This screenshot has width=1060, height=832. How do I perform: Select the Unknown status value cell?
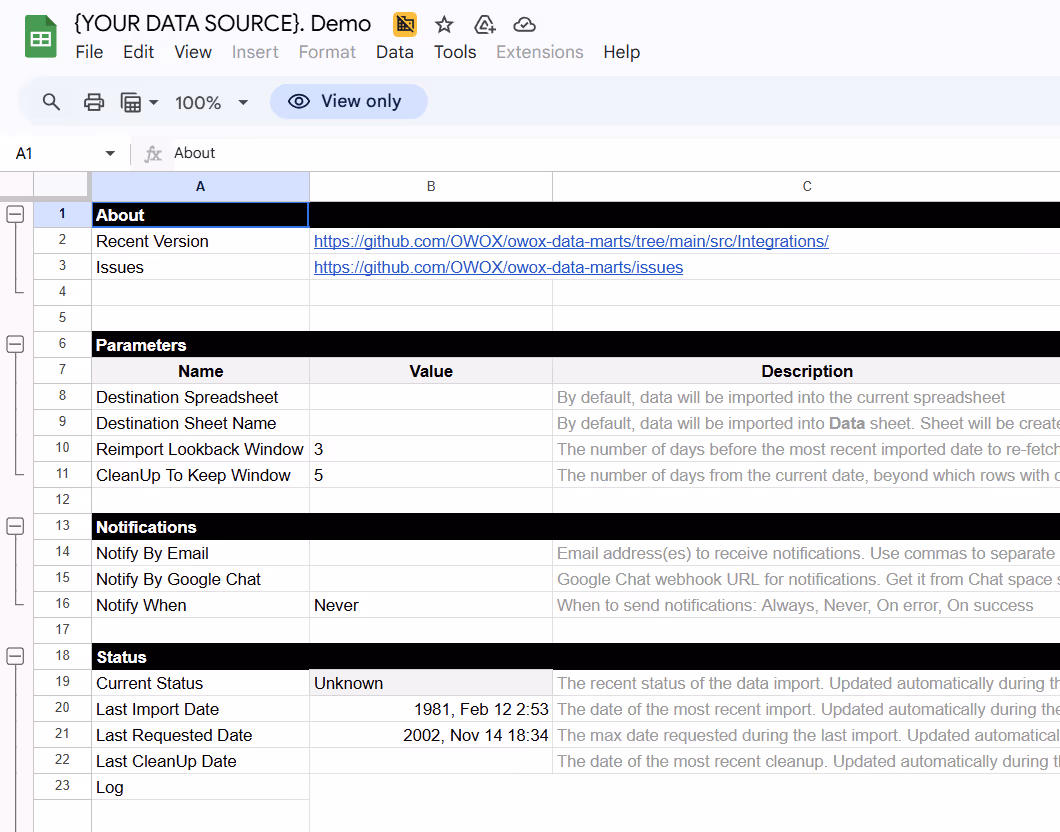(x=431, y=683)
